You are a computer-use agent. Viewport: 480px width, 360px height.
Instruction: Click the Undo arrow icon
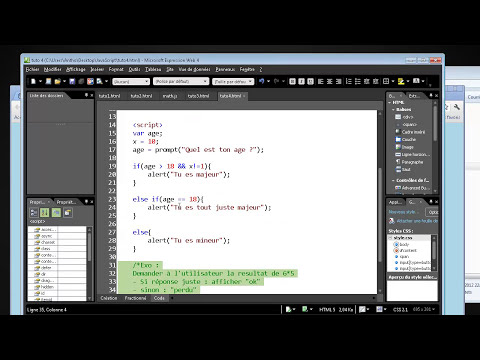[261, 81]
